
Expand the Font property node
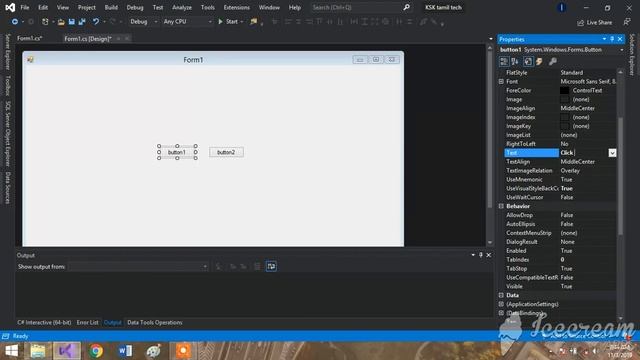[x=501, y=82]
